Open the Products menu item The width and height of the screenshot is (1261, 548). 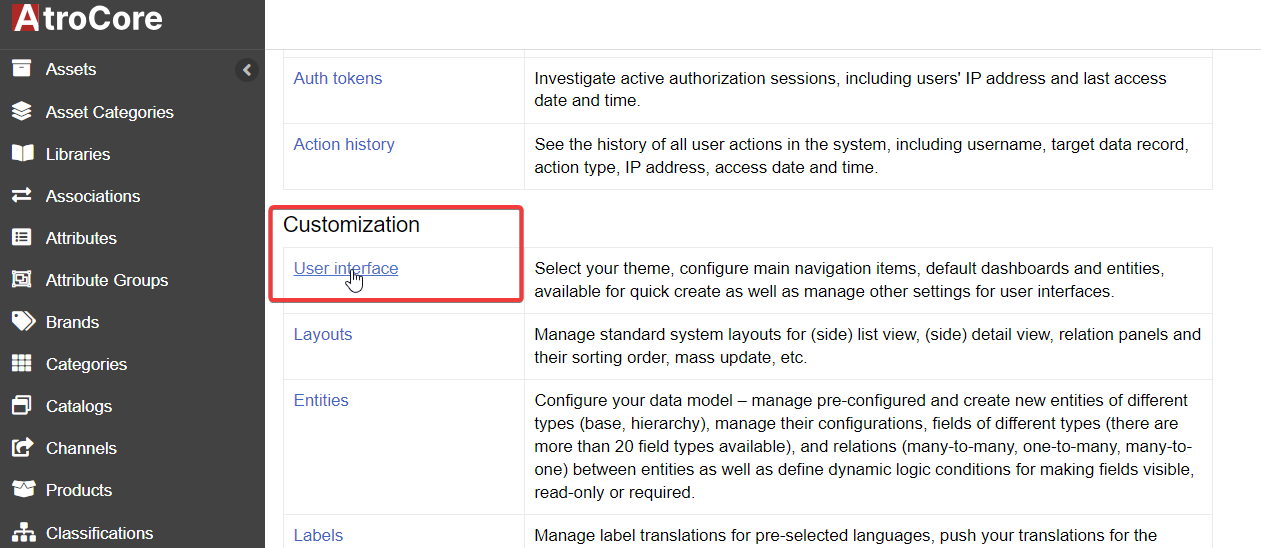[x=78, y=490]
